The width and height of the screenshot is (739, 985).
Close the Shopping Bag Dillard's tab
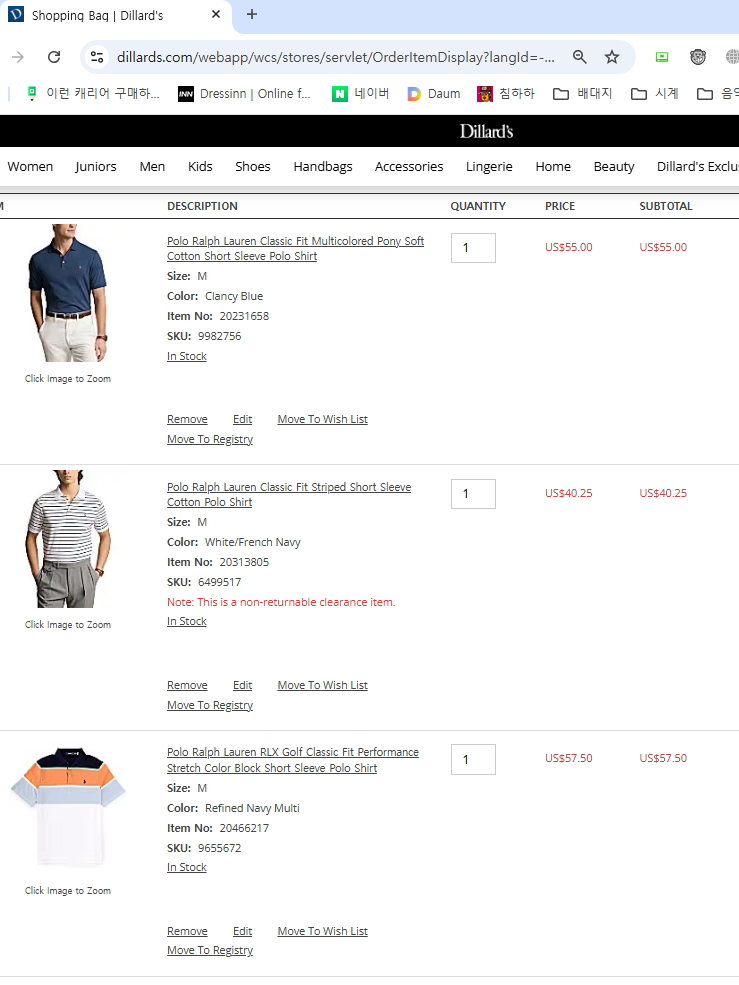click(216, 14)
